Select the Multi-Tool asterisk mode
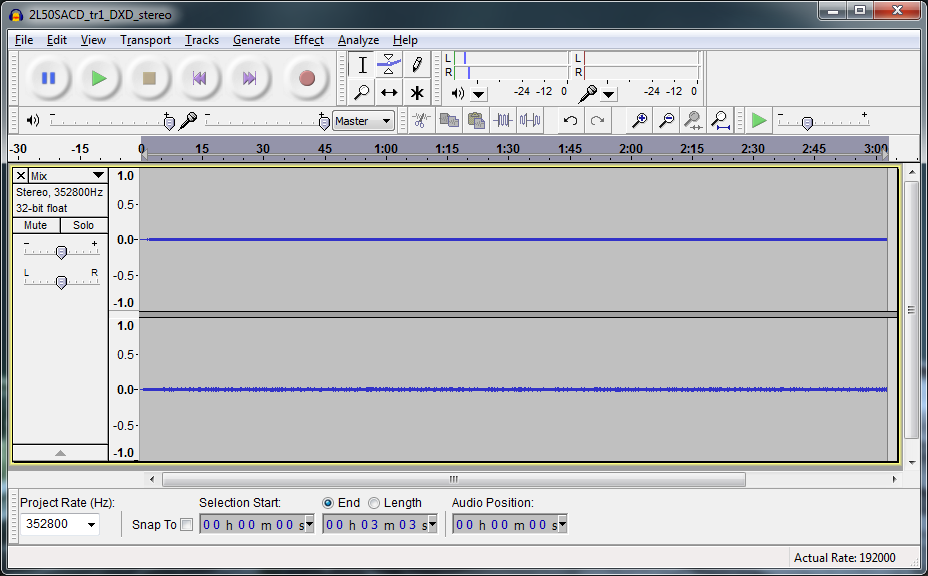The image size is (928, 576). pos(417,92)
